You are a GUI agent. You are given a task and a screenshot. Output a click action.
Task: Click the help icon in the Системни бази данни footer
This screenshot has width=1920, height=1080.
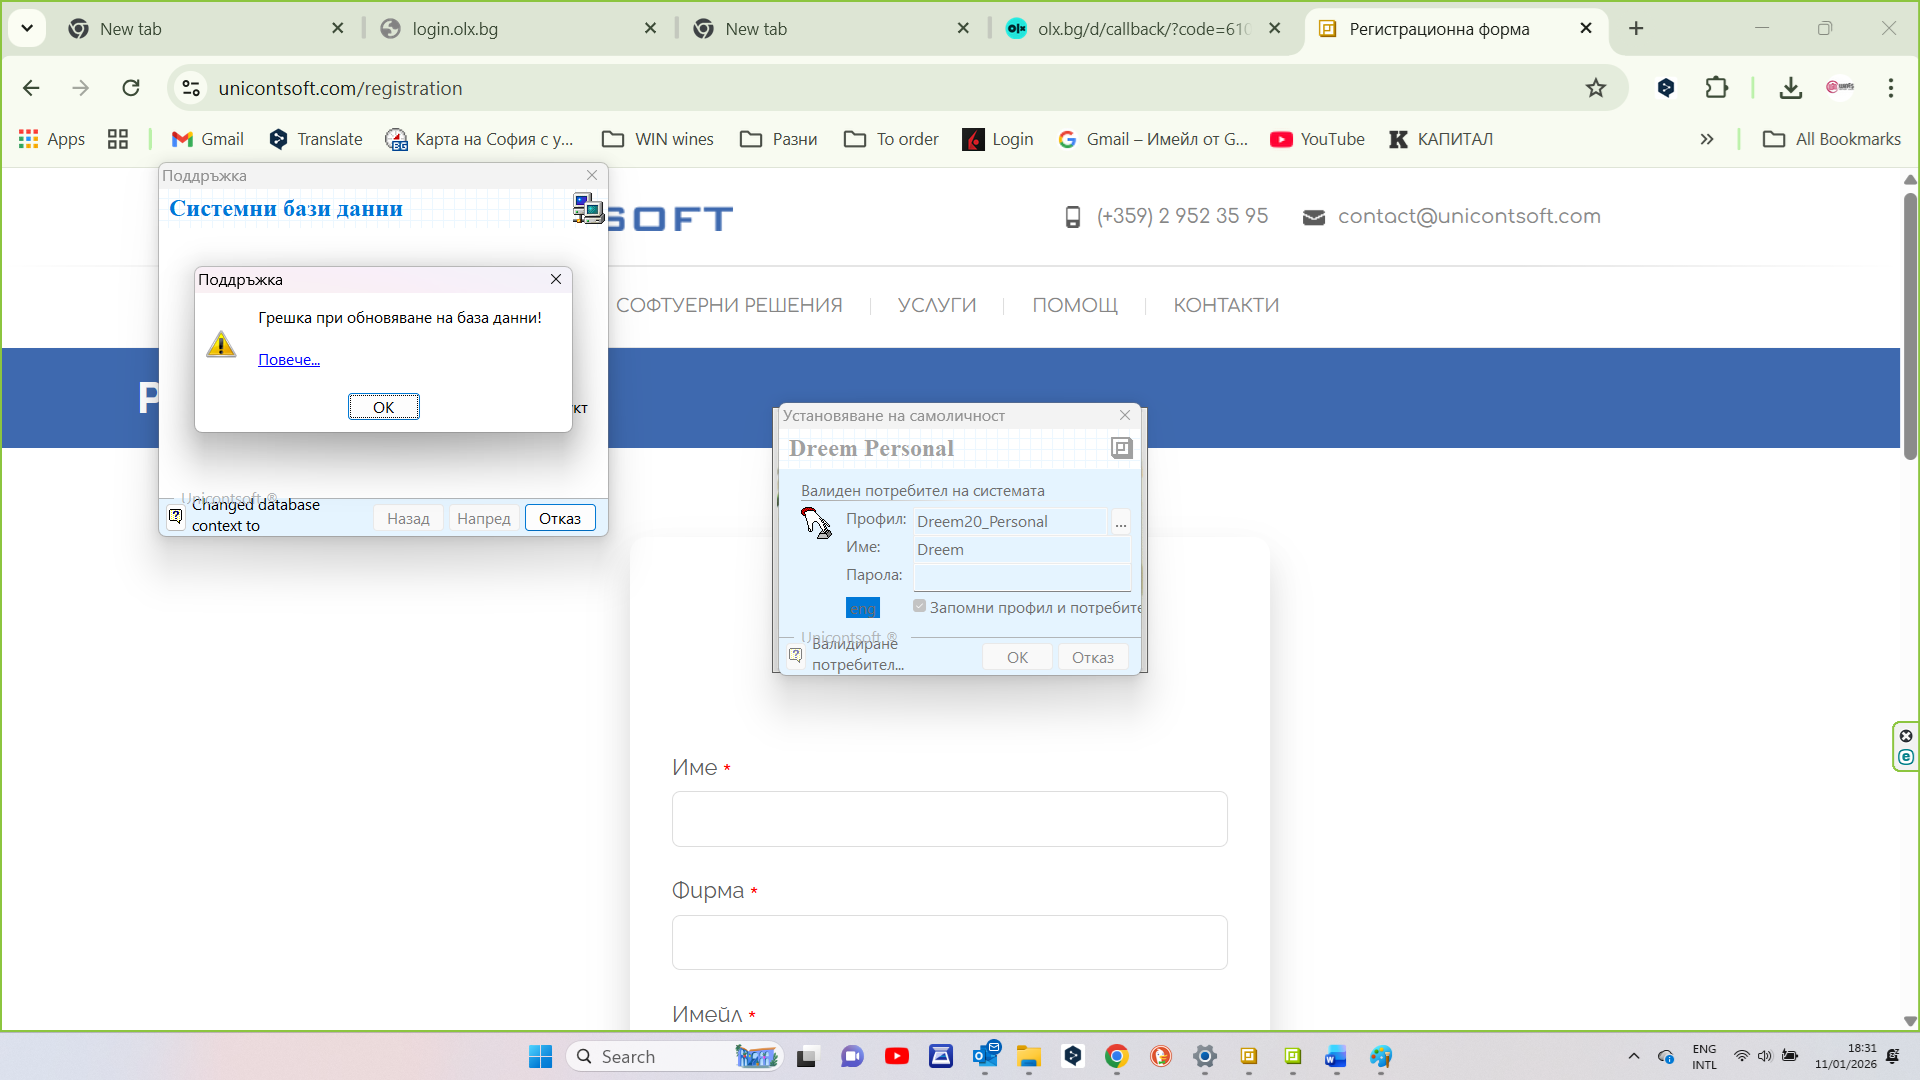[175, 516]
